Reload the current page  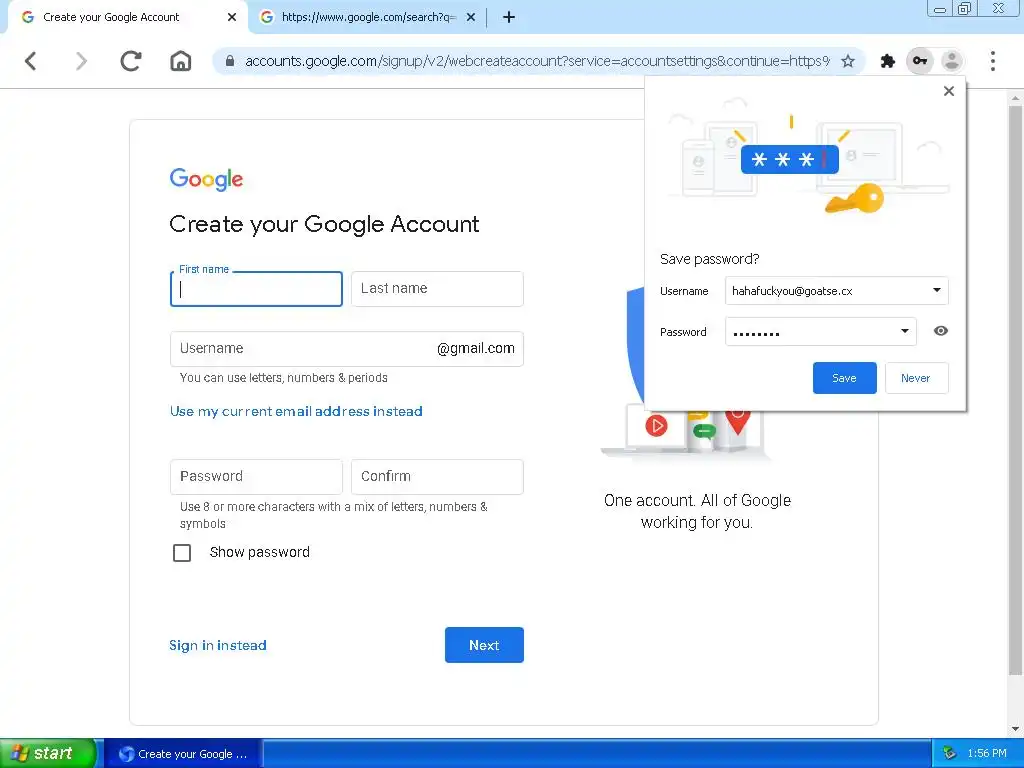[x=131, y=61]
